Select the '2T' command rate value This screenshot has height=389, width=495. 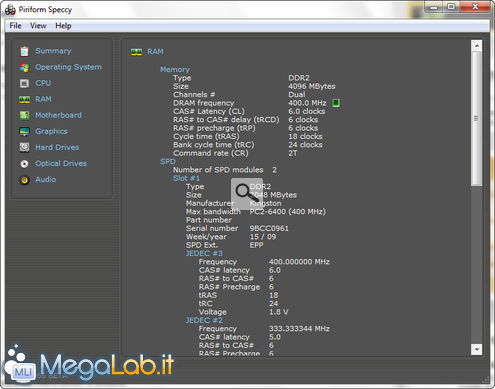pyautogui.click(x=293, y=153)
